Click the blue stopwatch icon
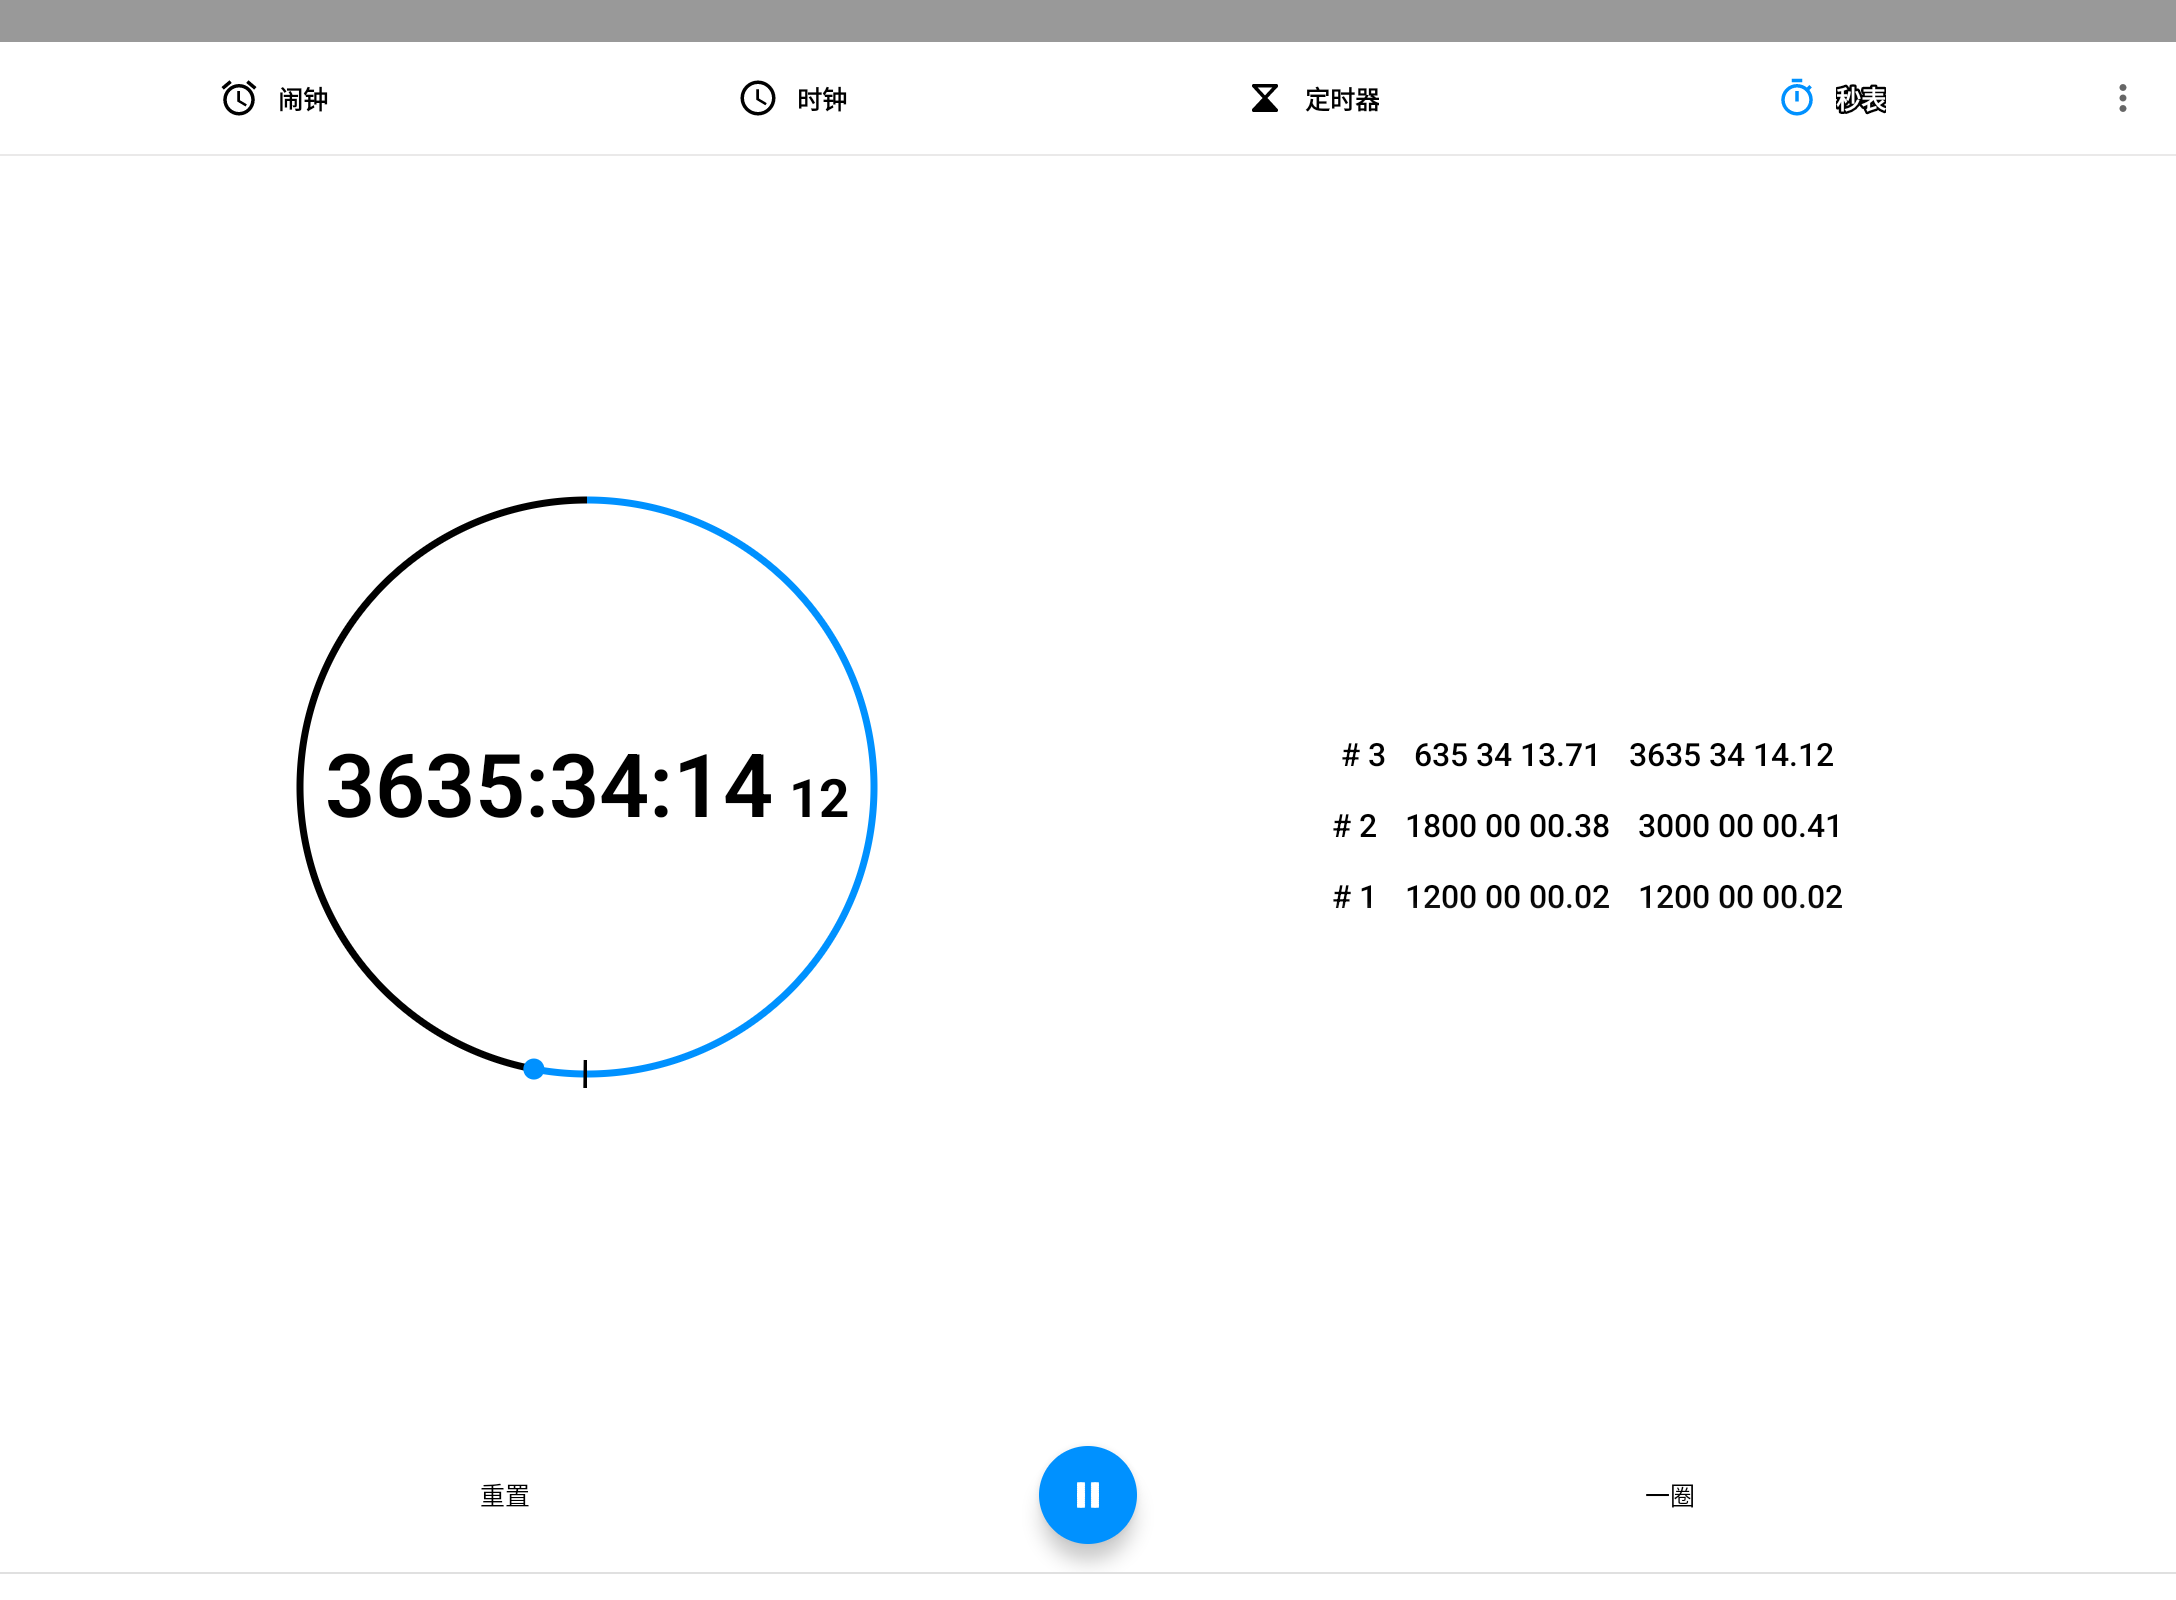Viewport: 2176px width, 1600px height. (1797, 98)
